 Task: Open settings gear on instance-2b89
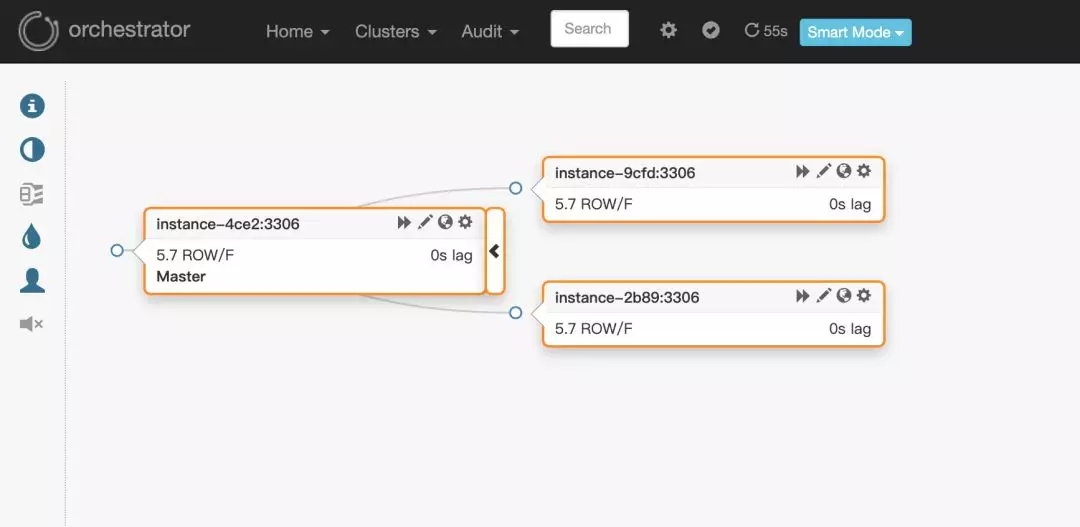click(x=864, y=296)
